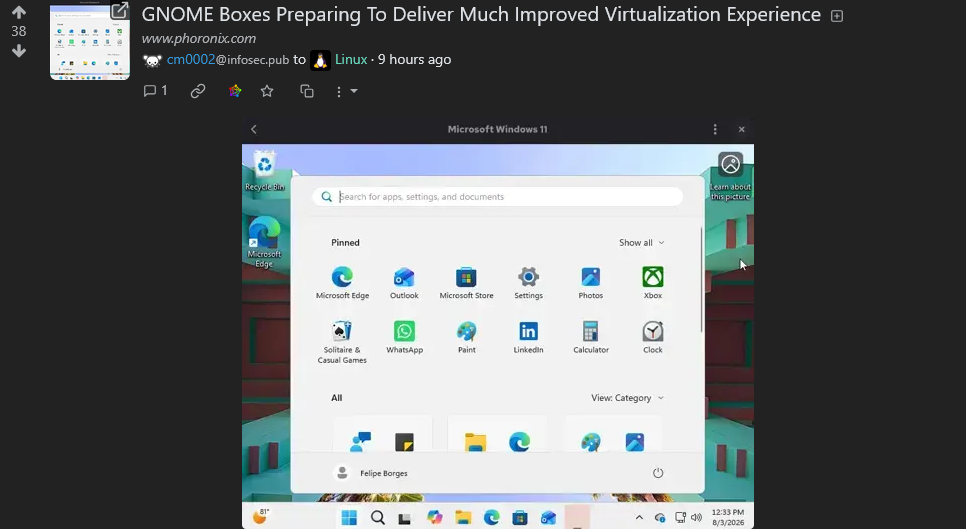The width and height of the screenshot is (966, 529).
Task: Open pinned Clock app
Action: click(652, 337)
